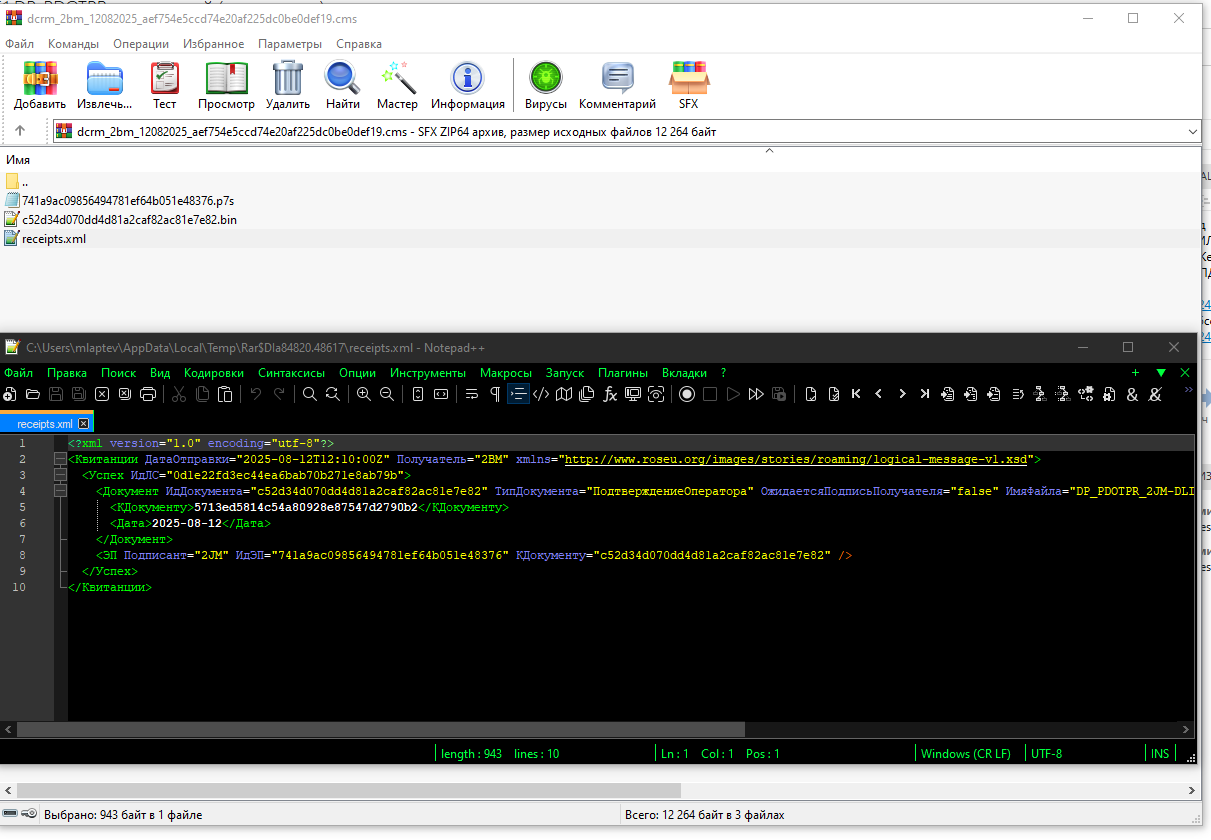Click Notepad++ zoom in icon
The width and height of the screenshot is (1211, 840).
pyautogui.click(x=364, y=394)
